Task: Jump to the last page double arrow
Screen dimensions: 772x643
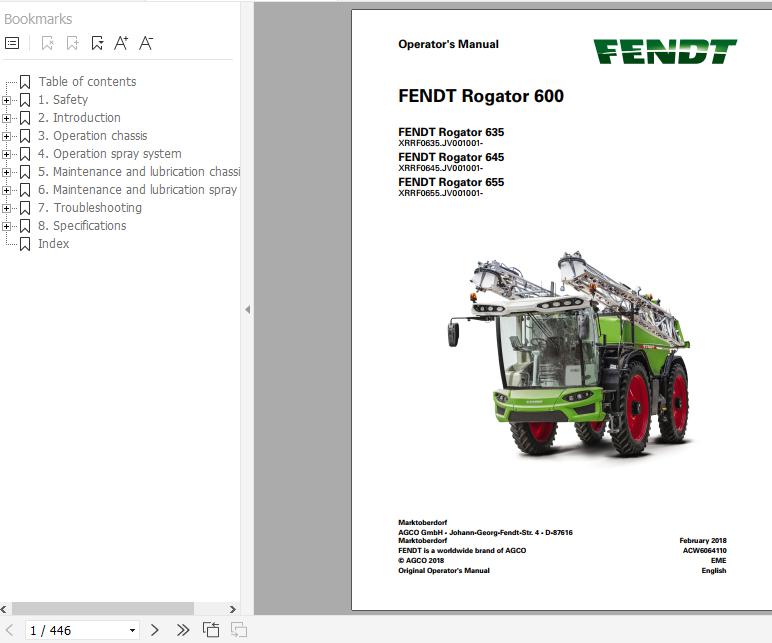Action: pyautogui.click(x=183, y=630)
